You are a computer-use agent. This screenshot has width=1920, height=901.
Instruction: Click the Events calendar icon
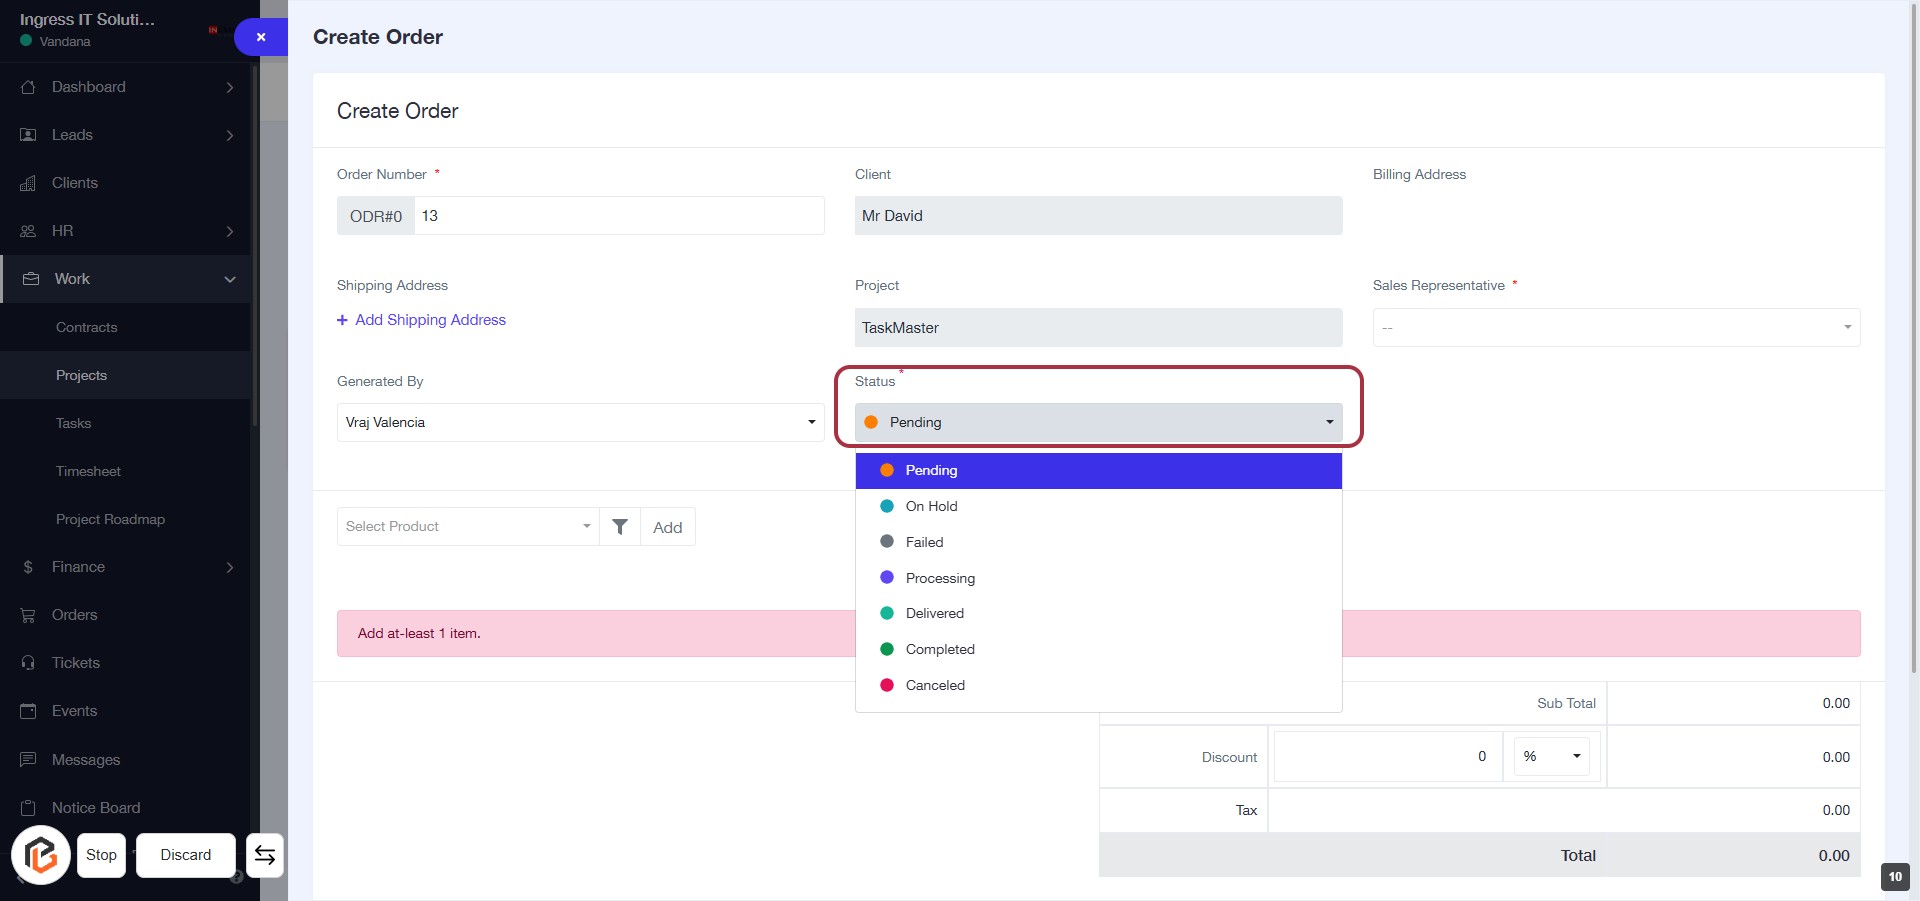(x=28, y=711)
